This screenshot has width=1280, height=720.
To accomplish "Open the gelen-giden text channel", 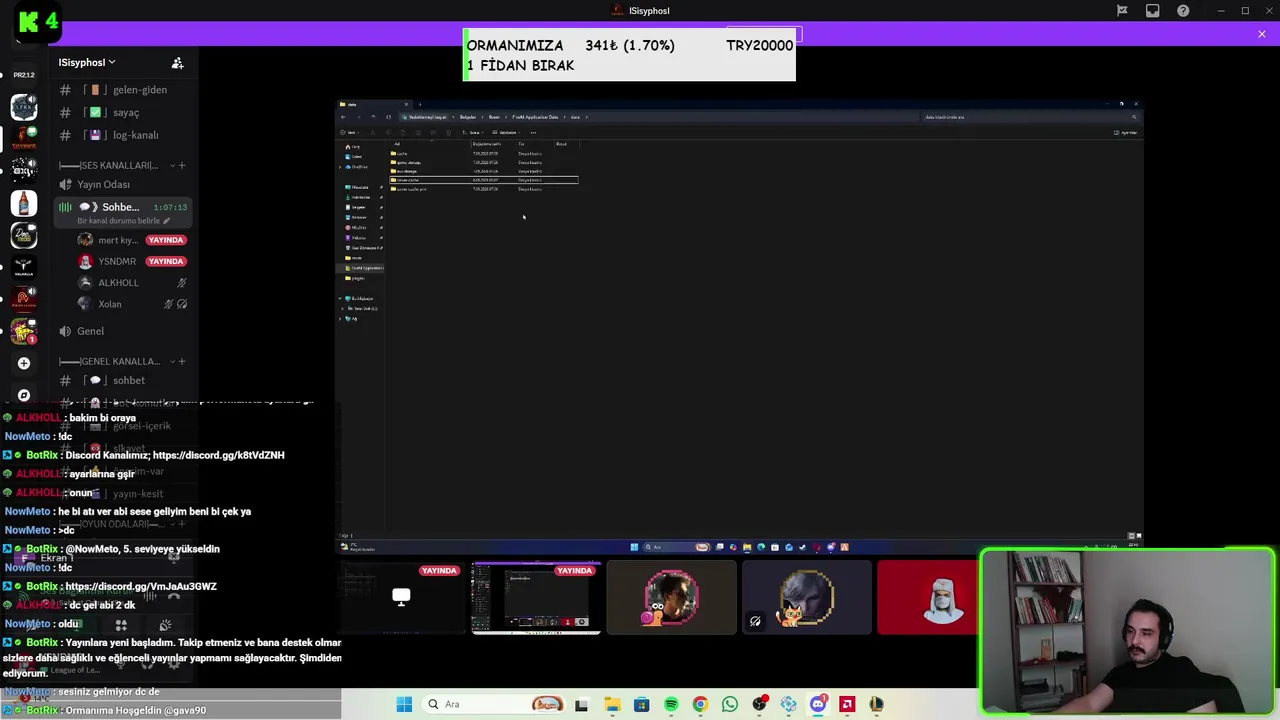I will point(125,90).
